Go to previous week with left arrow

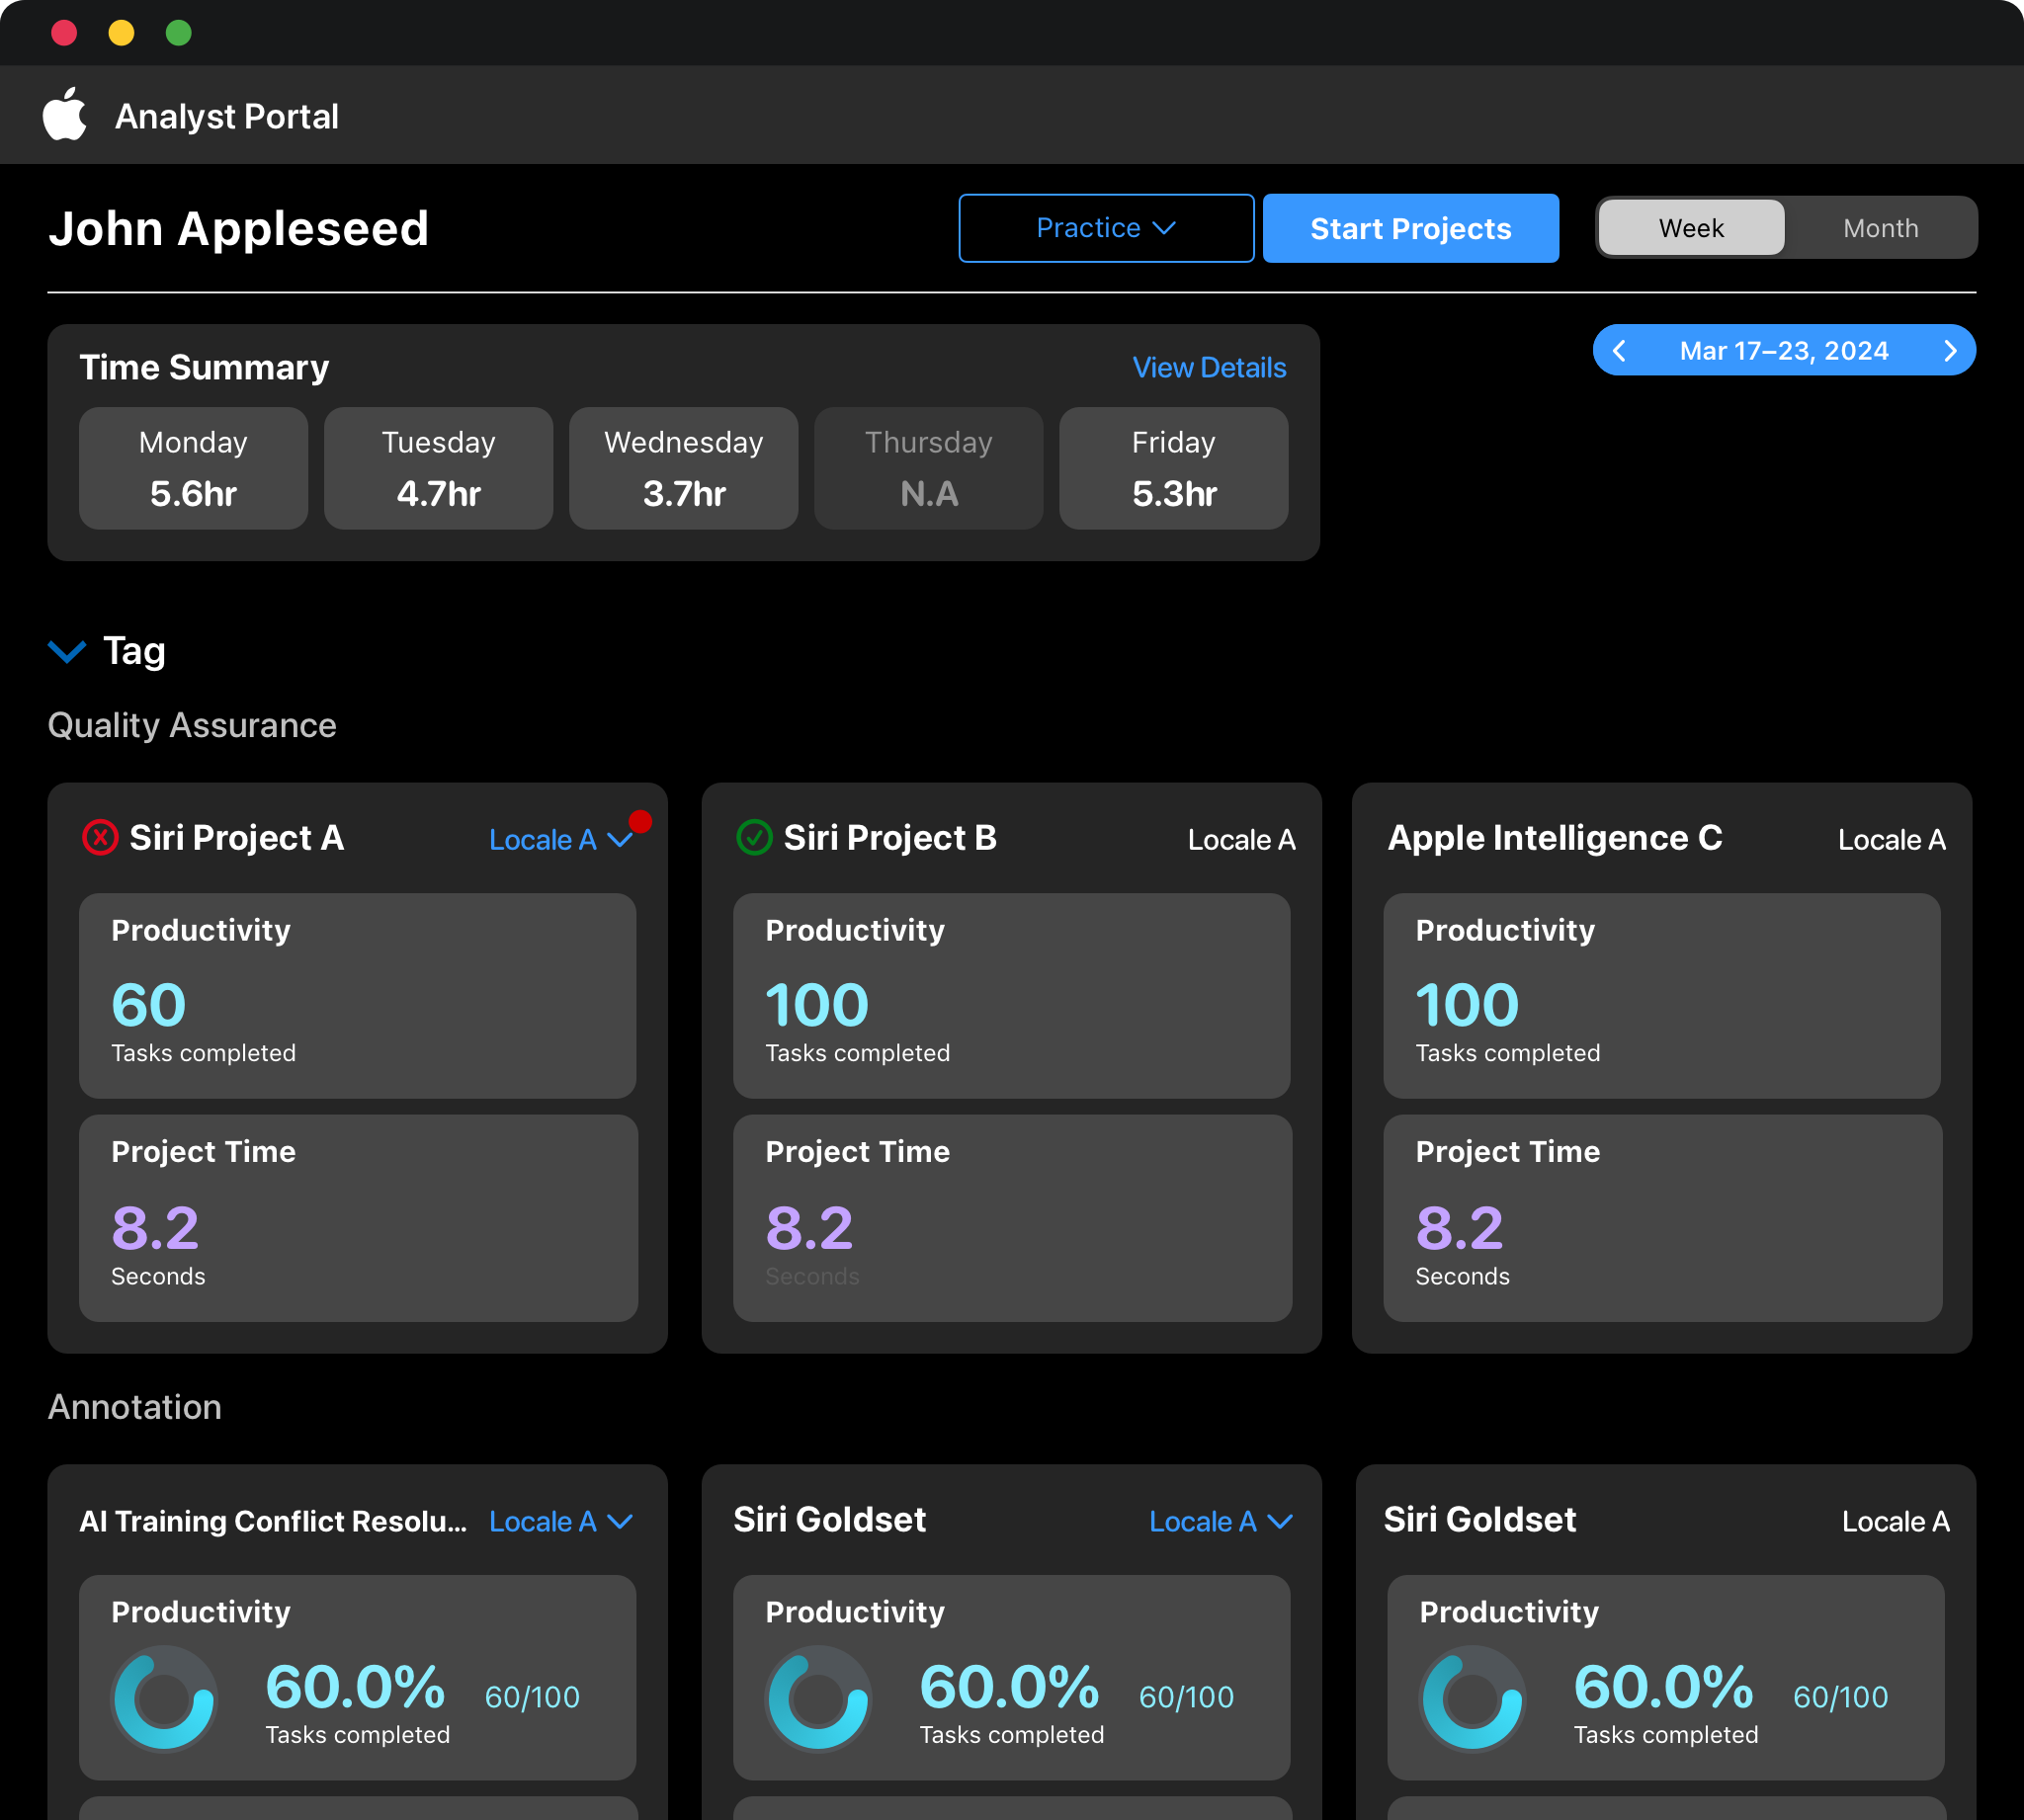coord(1619,351)
